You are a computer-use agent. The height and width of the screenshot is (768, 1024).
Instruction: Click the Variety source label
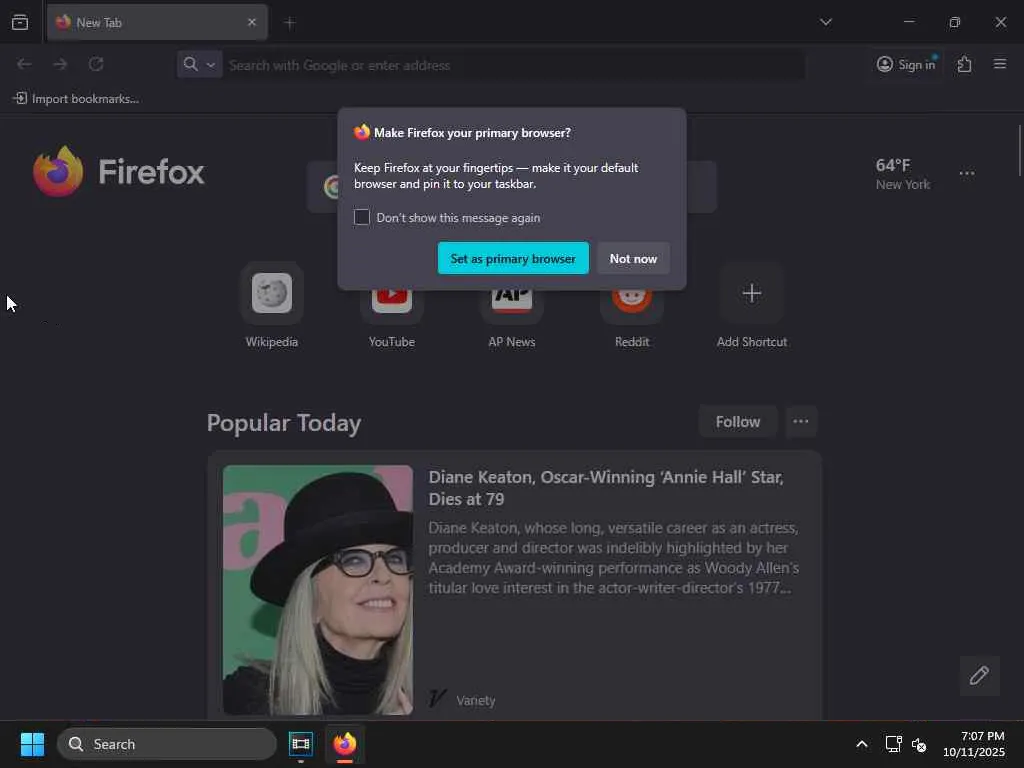[475, 700]
